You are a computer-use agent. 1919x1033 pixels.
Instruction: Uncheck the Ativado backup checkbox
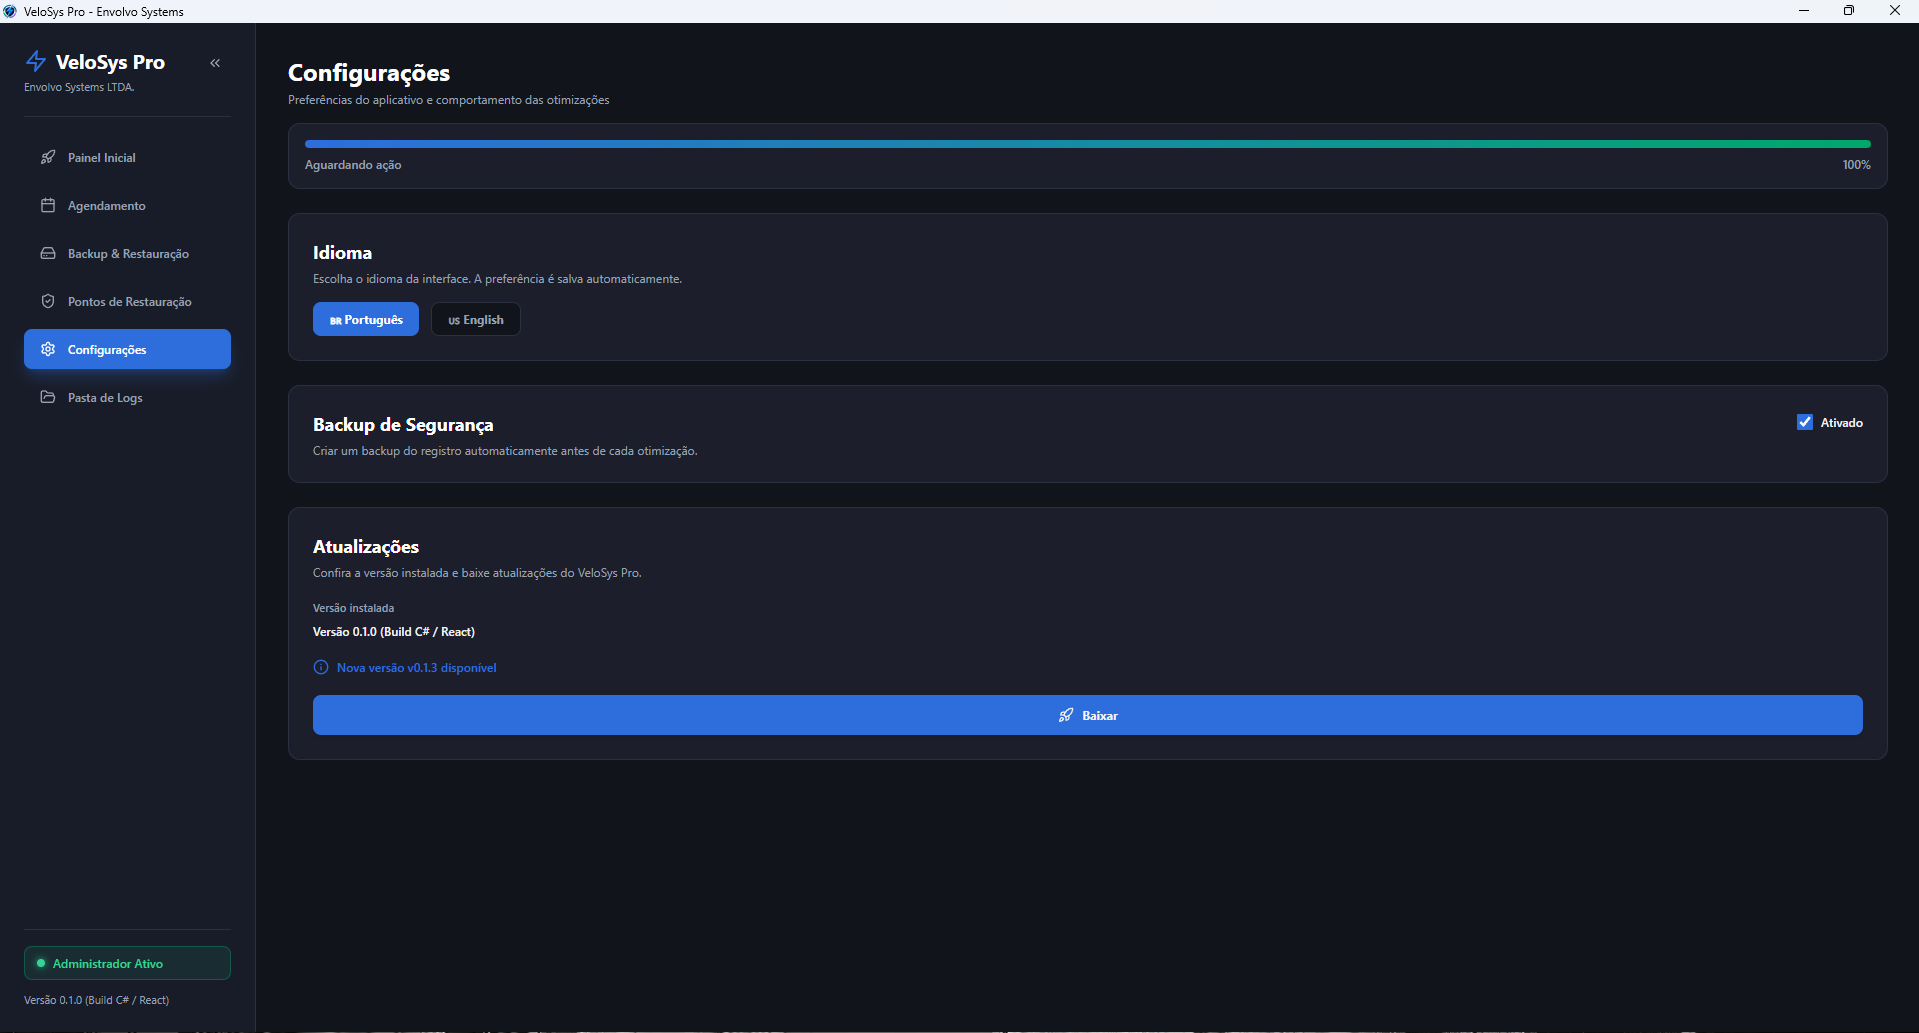click(1805, 422)
